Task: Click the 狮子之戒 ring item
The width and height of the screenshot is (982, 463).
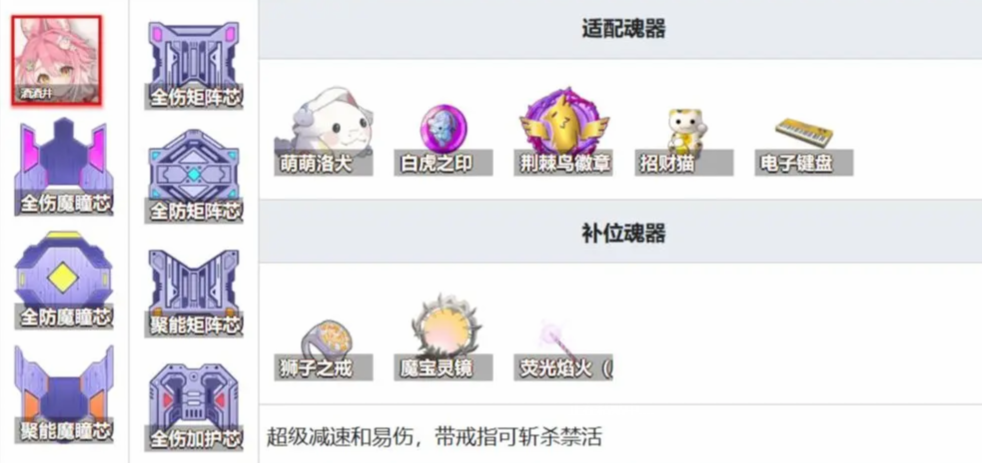Action: 323,350
